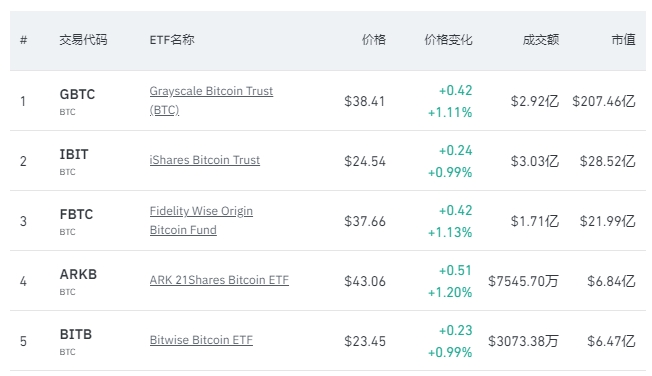Select the GBTC ticker symbol
Screen dimensions: 652x376
point(77,94)
